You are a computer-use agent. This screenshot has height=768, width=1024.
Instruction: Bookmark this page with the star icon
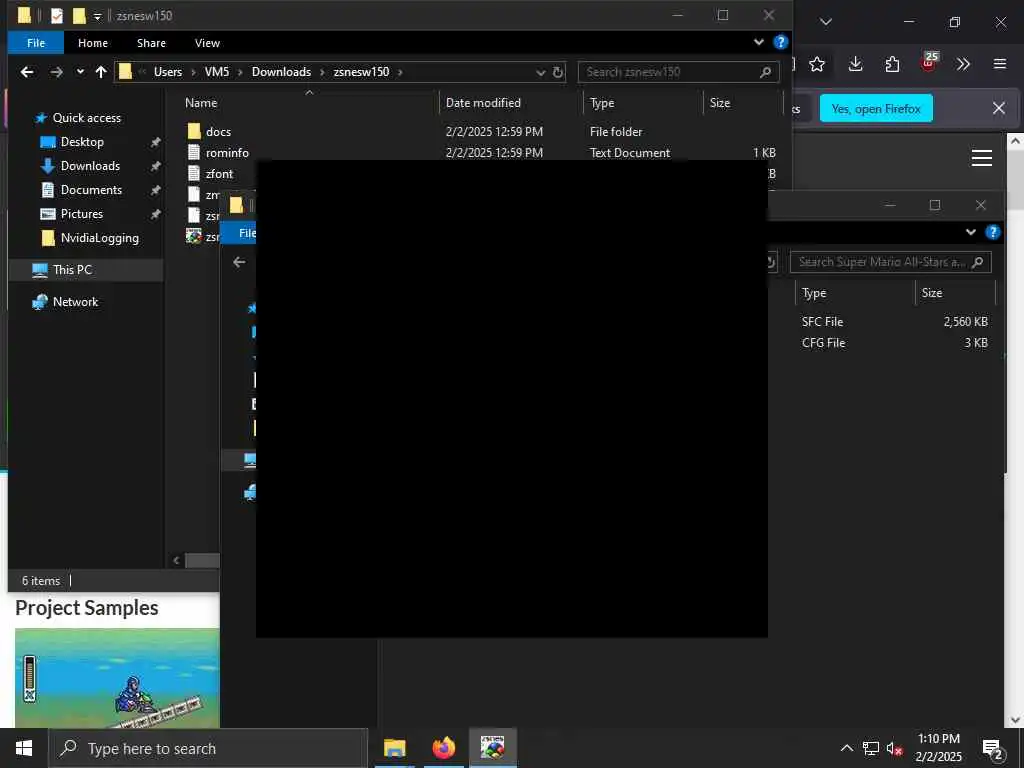click(x=817, y=64)
